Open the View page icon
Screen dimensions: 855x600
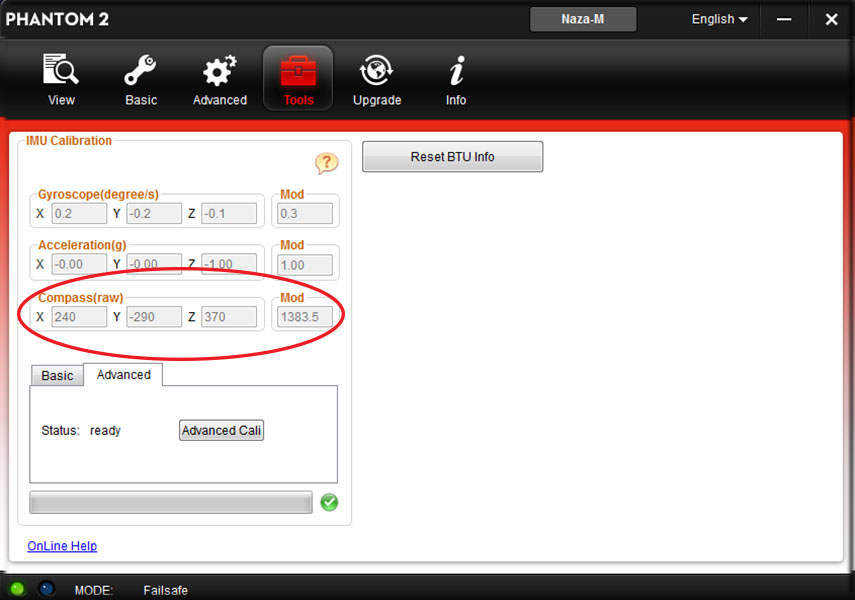coord(61,79)
